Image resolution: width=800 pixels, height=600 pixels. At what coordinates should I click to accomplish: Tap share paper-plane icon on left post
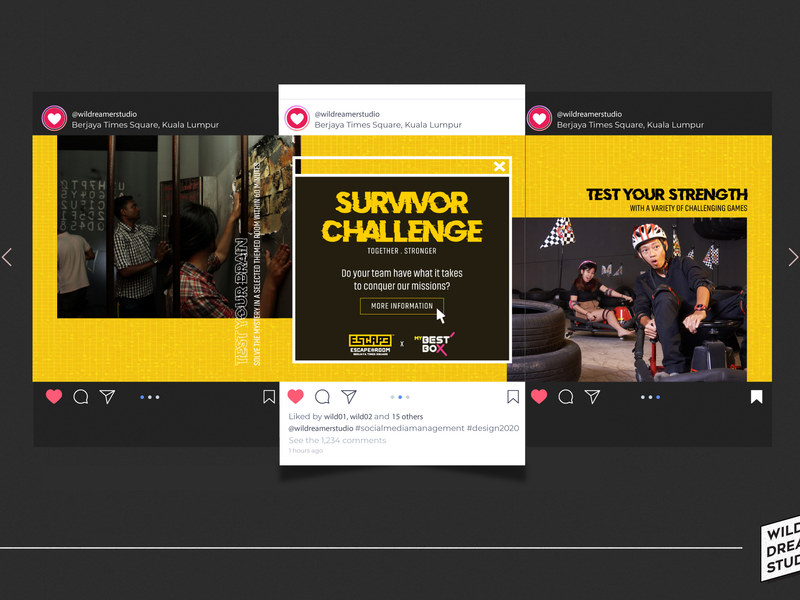[107, 396]
